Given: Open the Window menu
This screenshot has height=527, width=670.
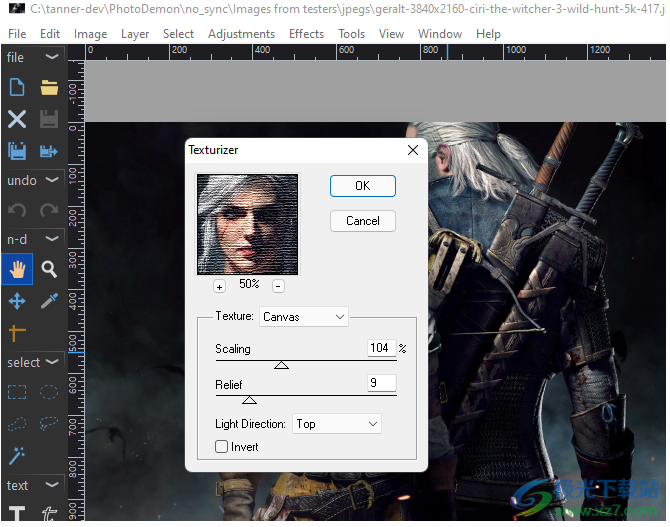Looking at the screenshot, I should tap(440, 34).
